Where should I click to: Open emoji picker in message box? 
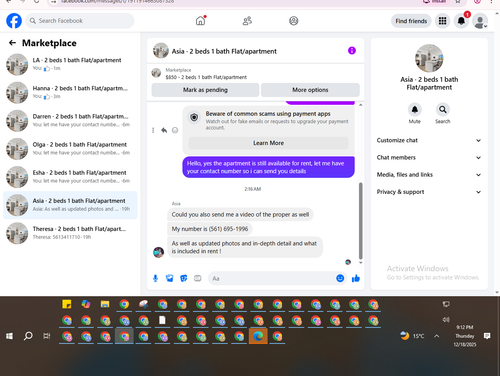(340, 278)
